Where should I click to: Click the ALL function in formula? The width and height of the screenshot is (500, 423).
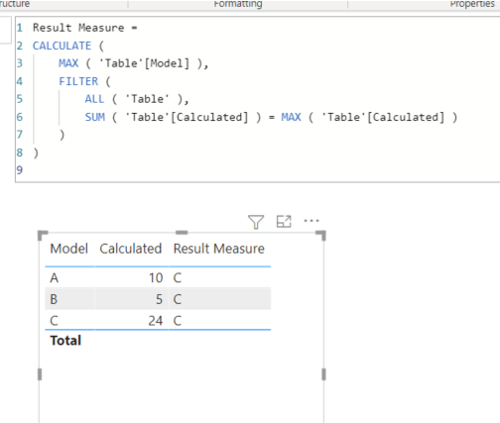[x=94, y=99]
